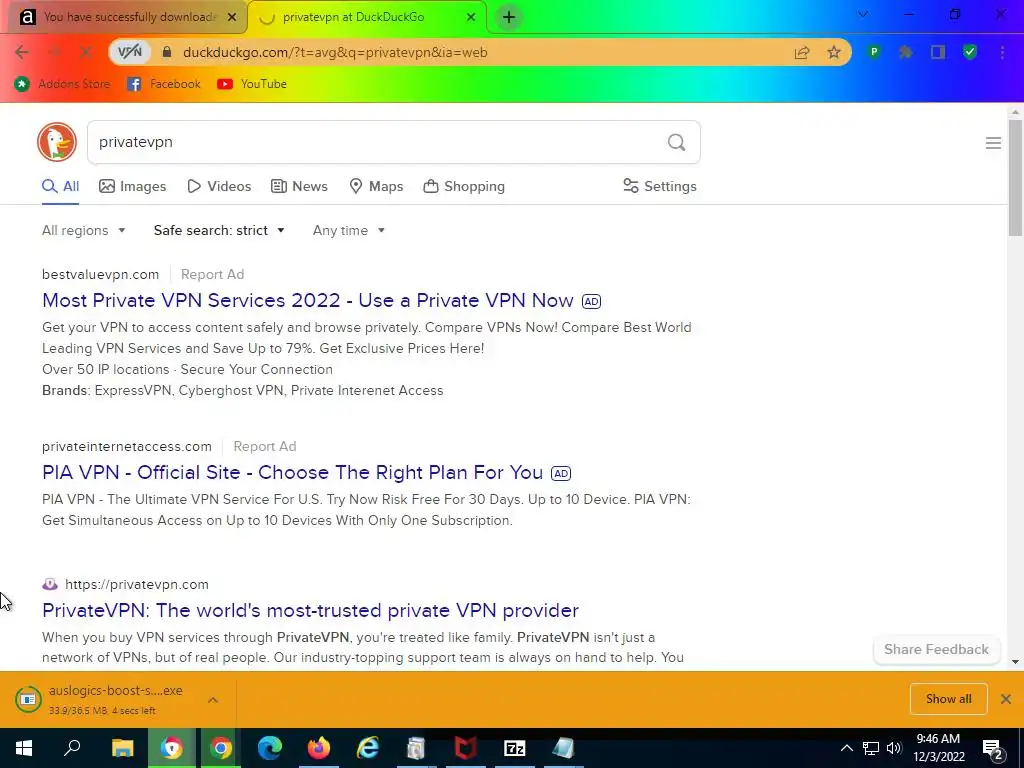Open Any time filter dropdown
Viewport: 1024px width, 768px height.
pyautogui.click(x=349, y=231)
